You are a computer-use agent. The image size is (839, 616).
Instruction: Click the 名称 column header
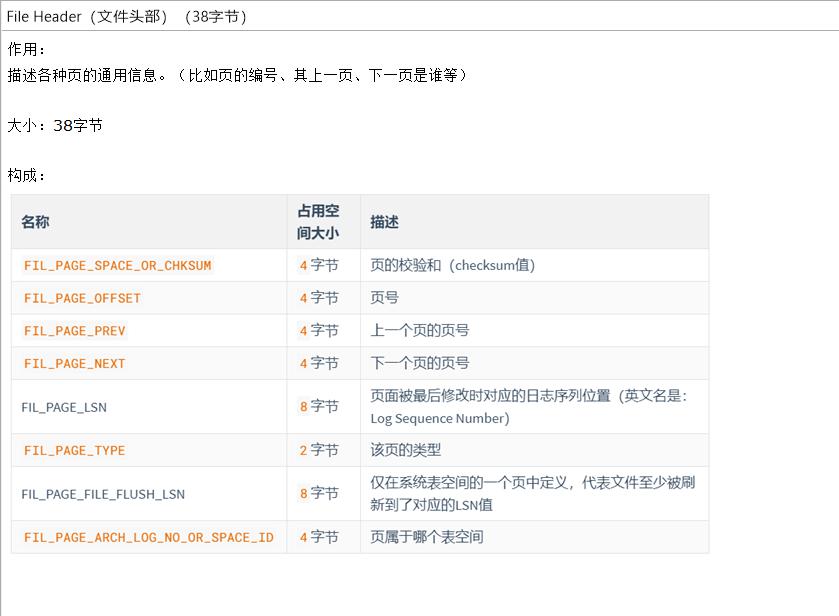click(35, 222)
